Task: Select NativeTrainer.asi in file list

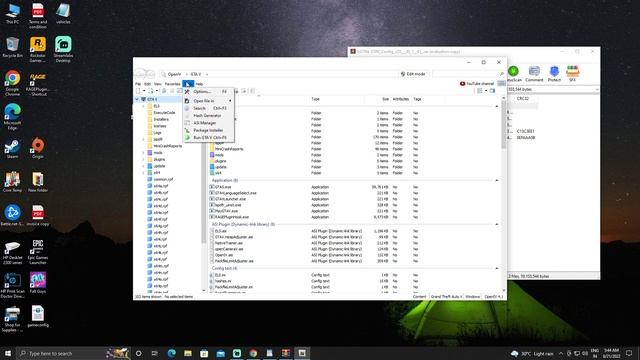Action: 226,243
